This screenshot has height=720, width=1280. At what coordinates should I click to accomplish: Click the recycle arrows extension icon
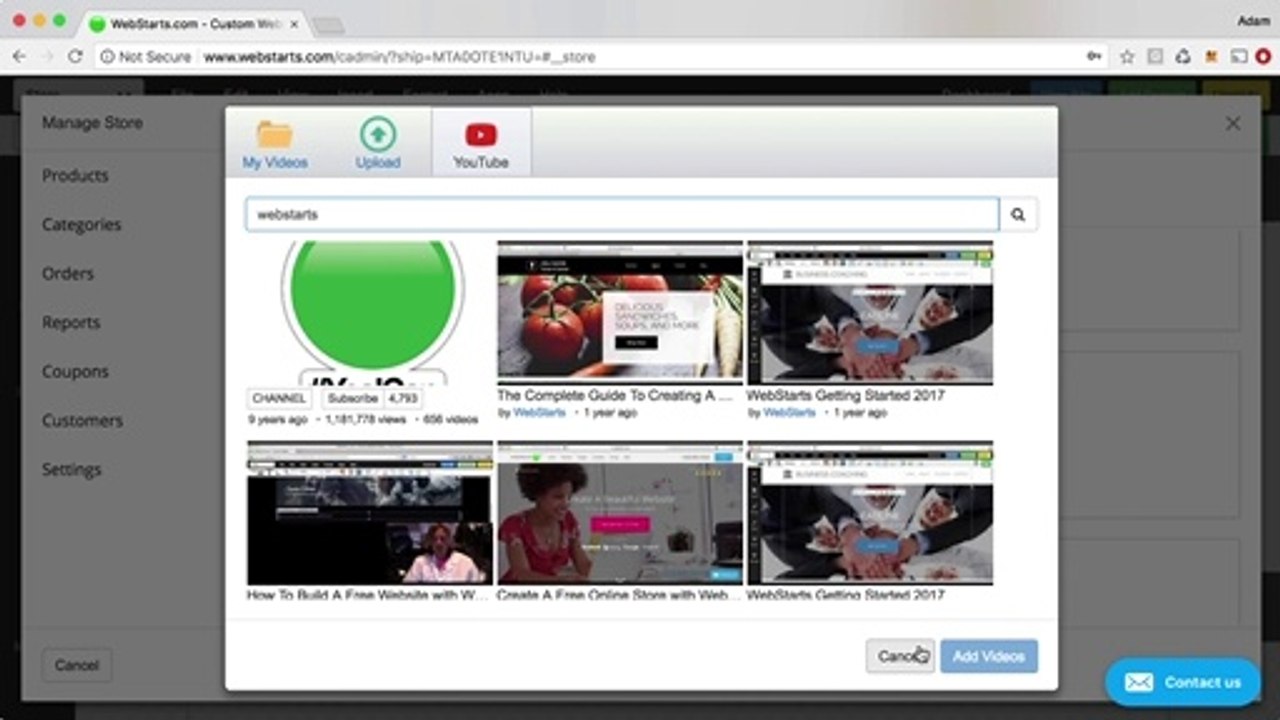pos(1183,57)
